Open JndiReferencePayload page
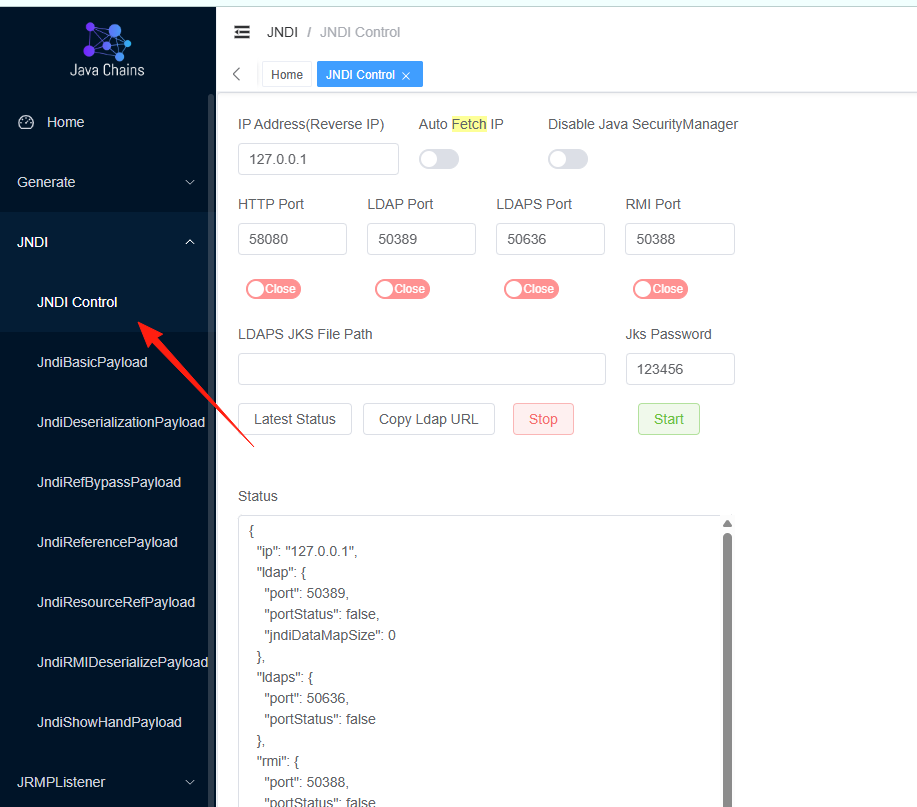 click(107, 542)
